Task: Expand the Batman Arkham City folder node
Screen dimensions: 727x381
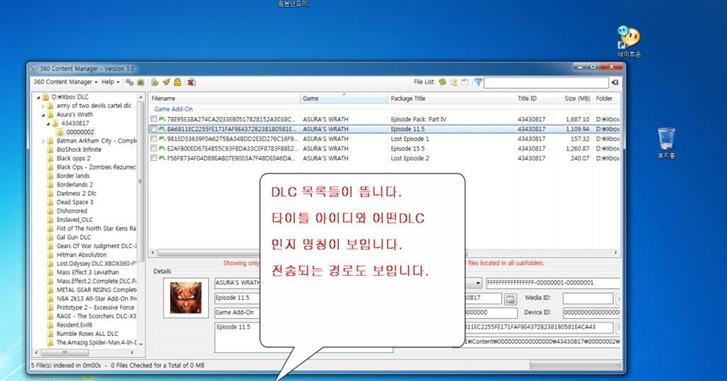Action: tap(43, 141)
